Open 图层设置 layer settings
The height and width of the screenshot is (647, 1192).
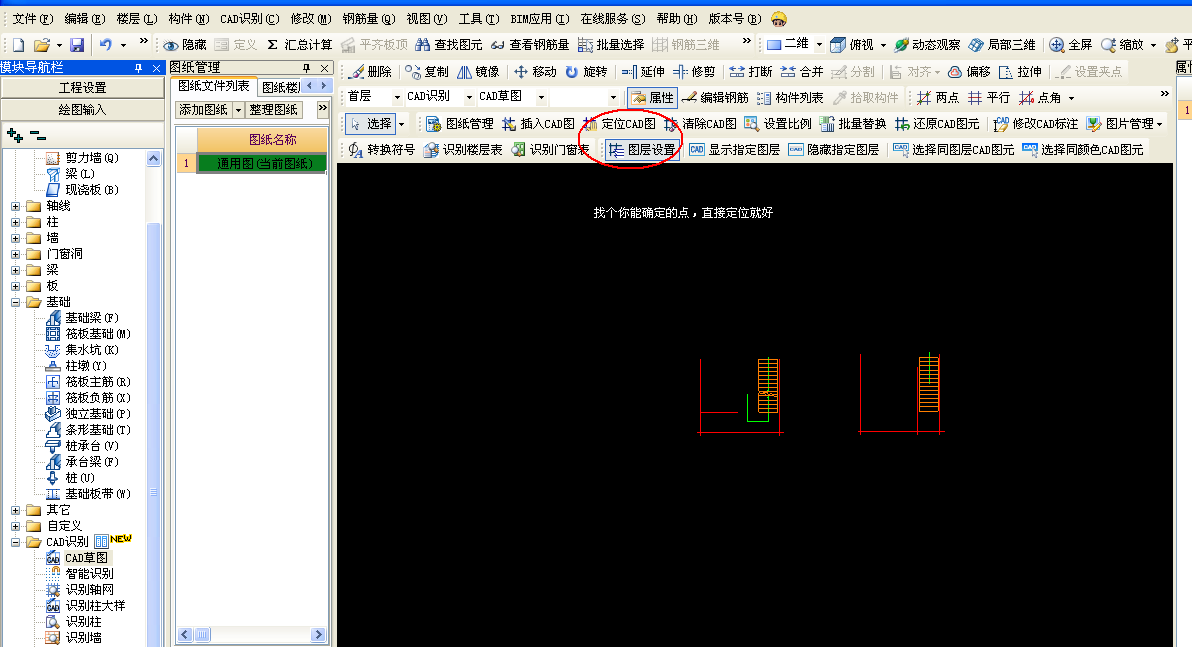[642, 150]
